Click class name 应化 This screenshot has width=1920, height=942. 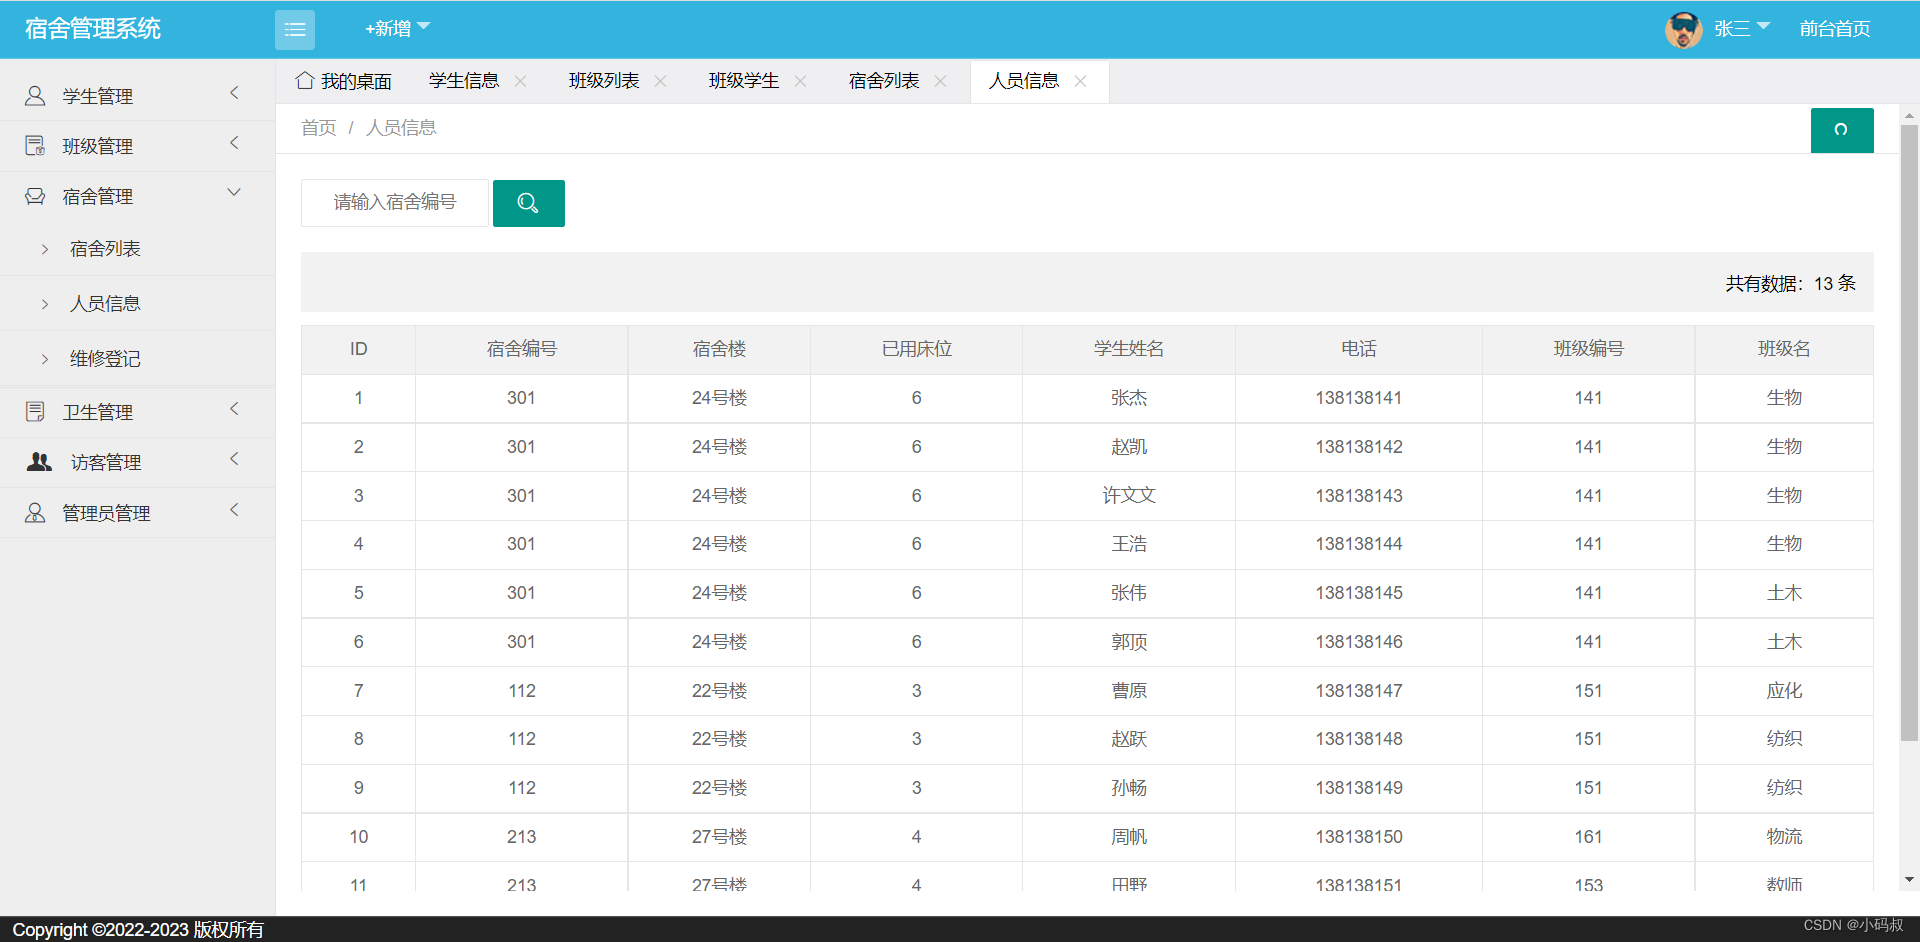pos(1784,691)
